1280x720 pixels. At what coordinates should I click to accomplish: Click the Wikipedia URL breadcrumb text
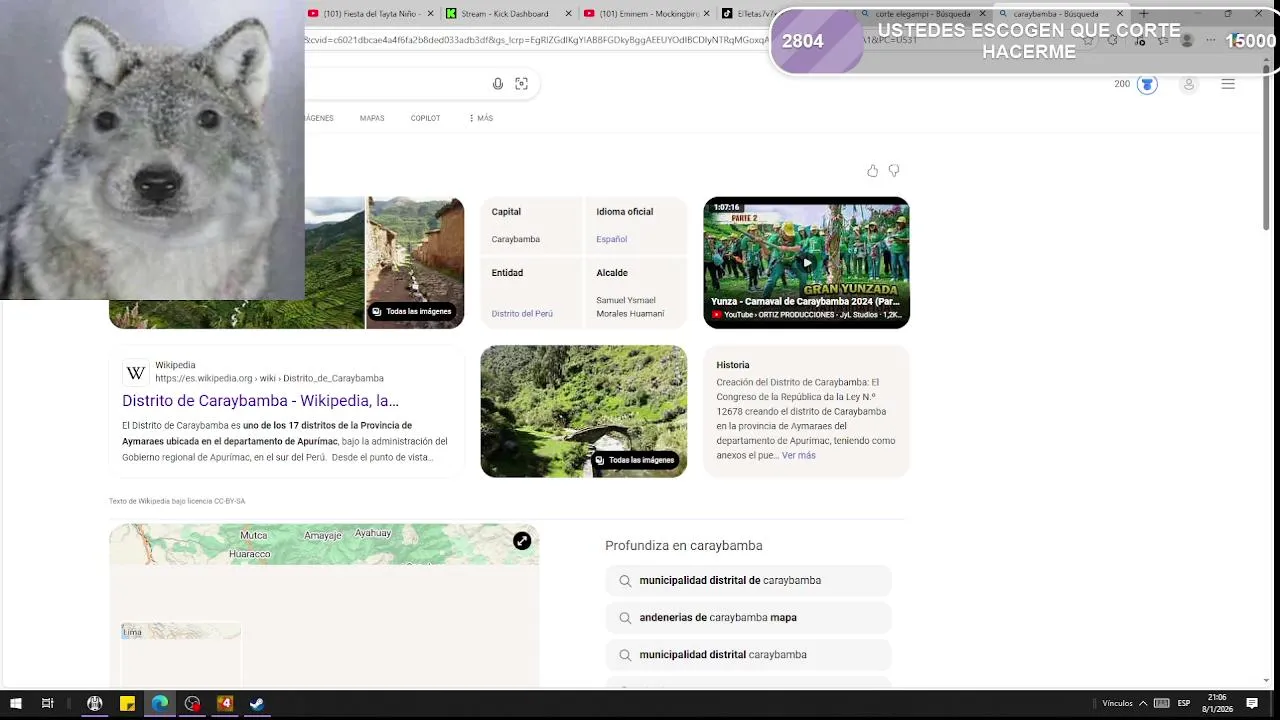(x=269, y=378)
